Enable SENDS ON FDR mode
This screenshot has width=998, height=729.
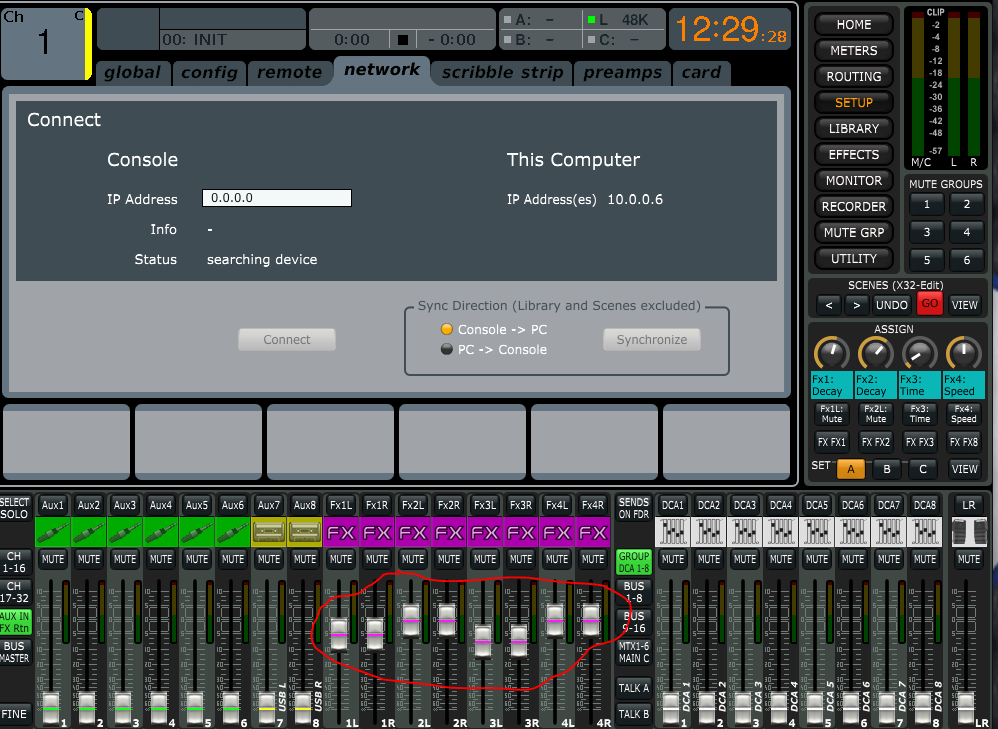pyautogui.click(x=633, y=508)
